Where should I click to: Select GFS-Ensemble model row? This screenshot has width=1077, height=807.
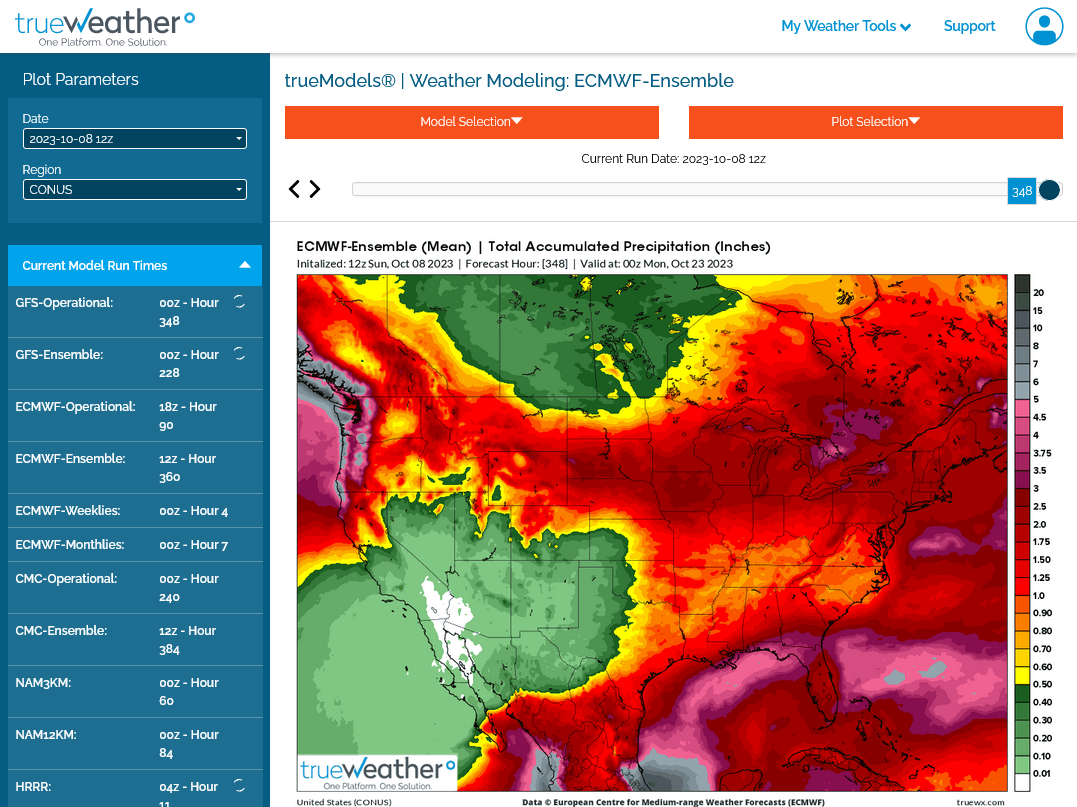[x=135, y=363]
